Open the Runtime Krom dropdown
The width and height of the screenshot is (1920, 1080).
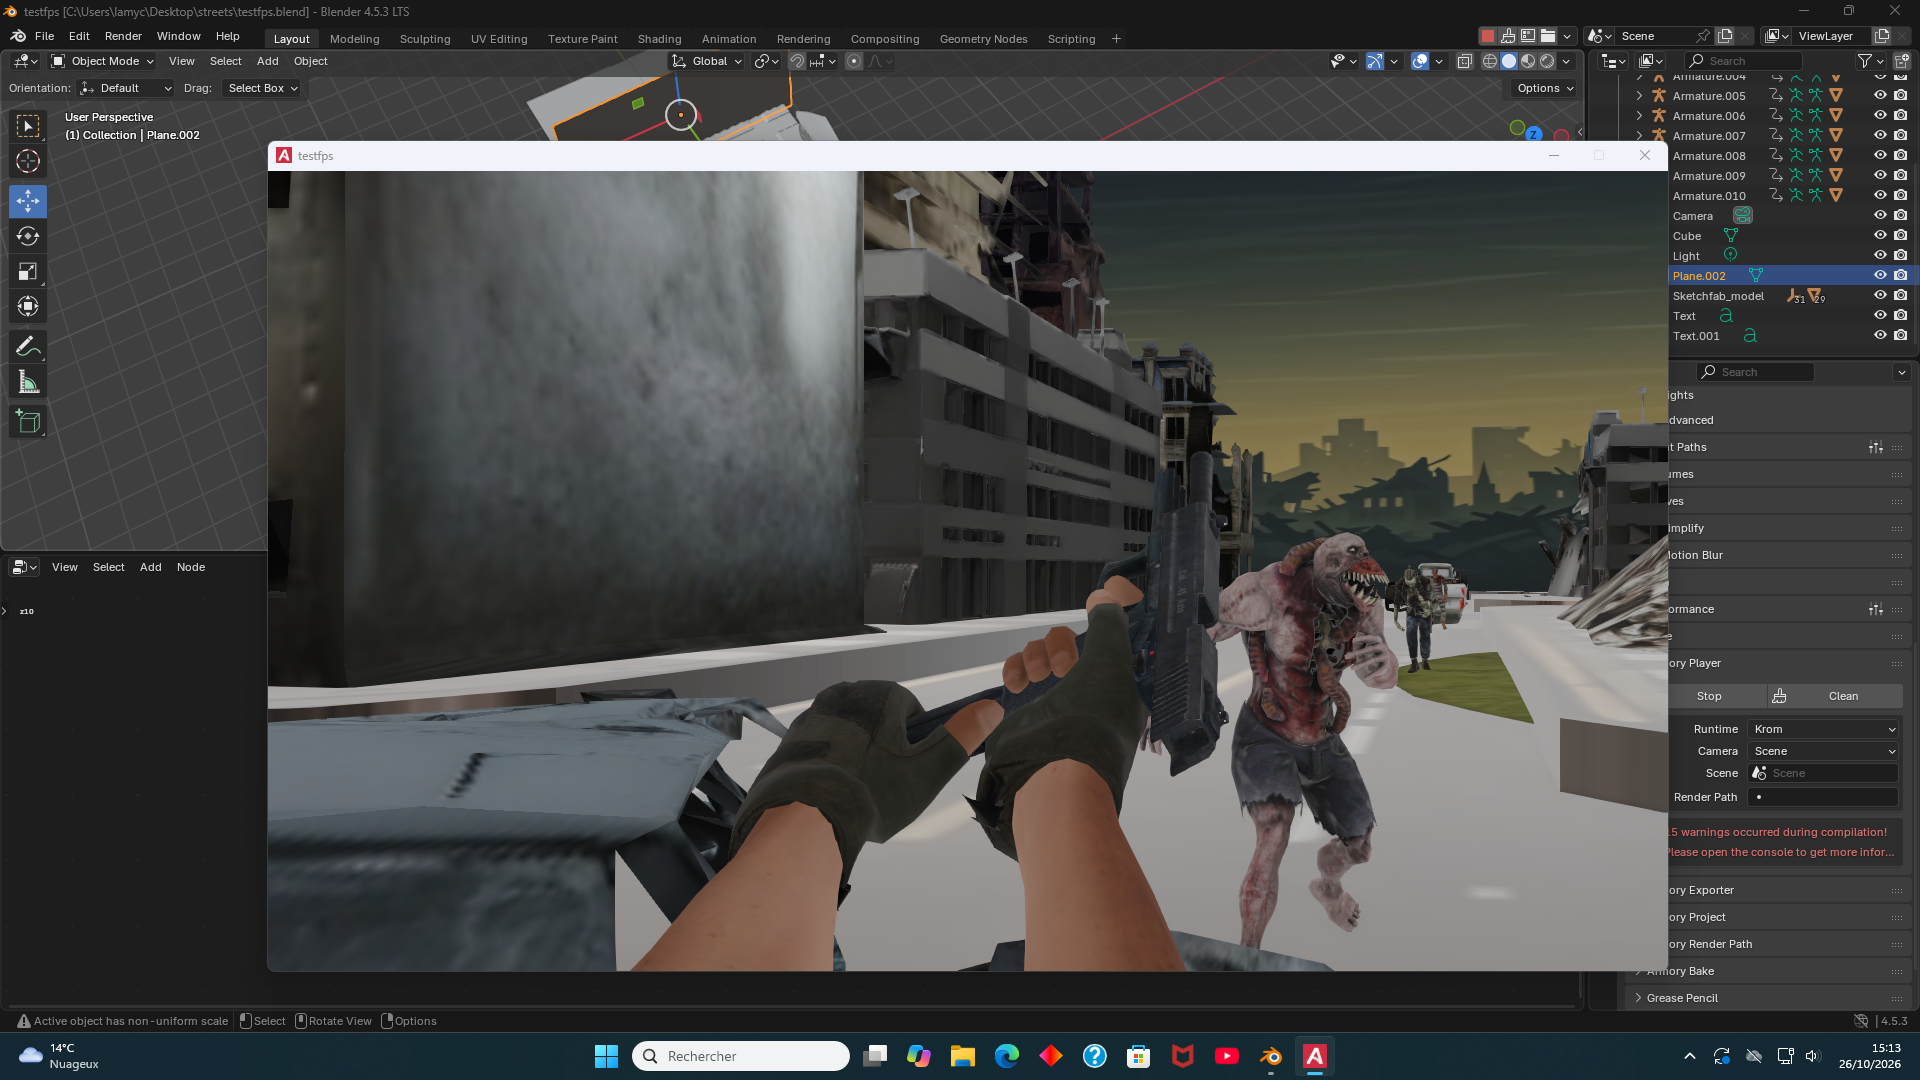1824,729
